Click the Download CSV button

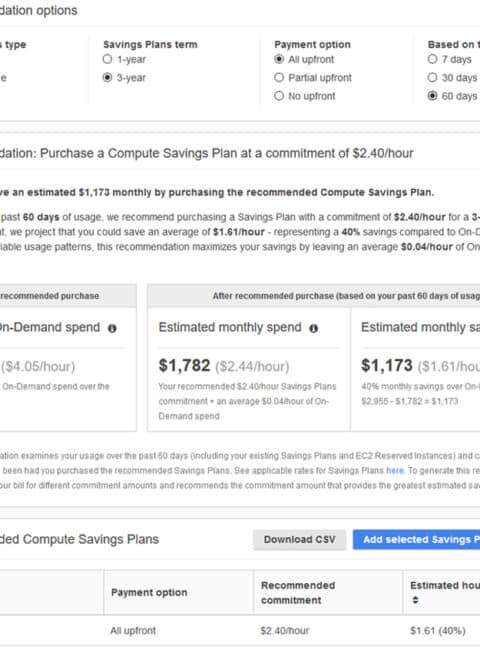click(299, 539)
